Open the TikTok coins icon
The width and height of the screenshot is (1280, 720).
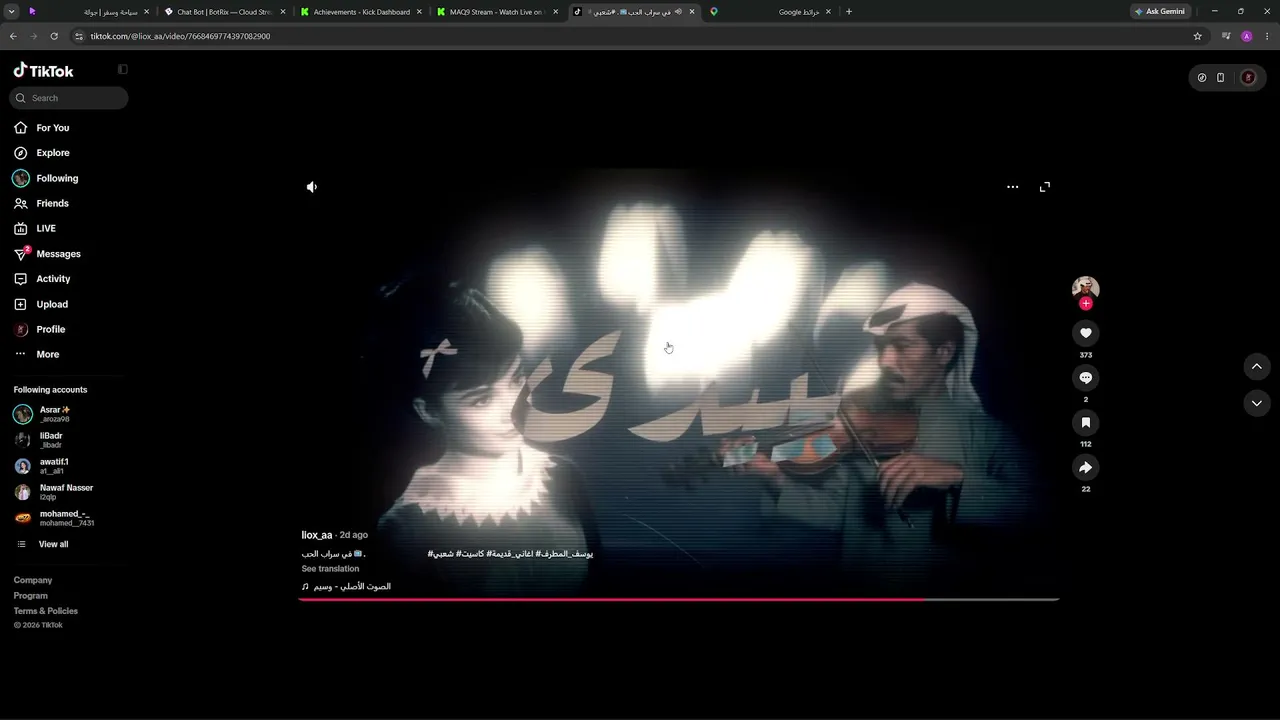click(1202, 78)
